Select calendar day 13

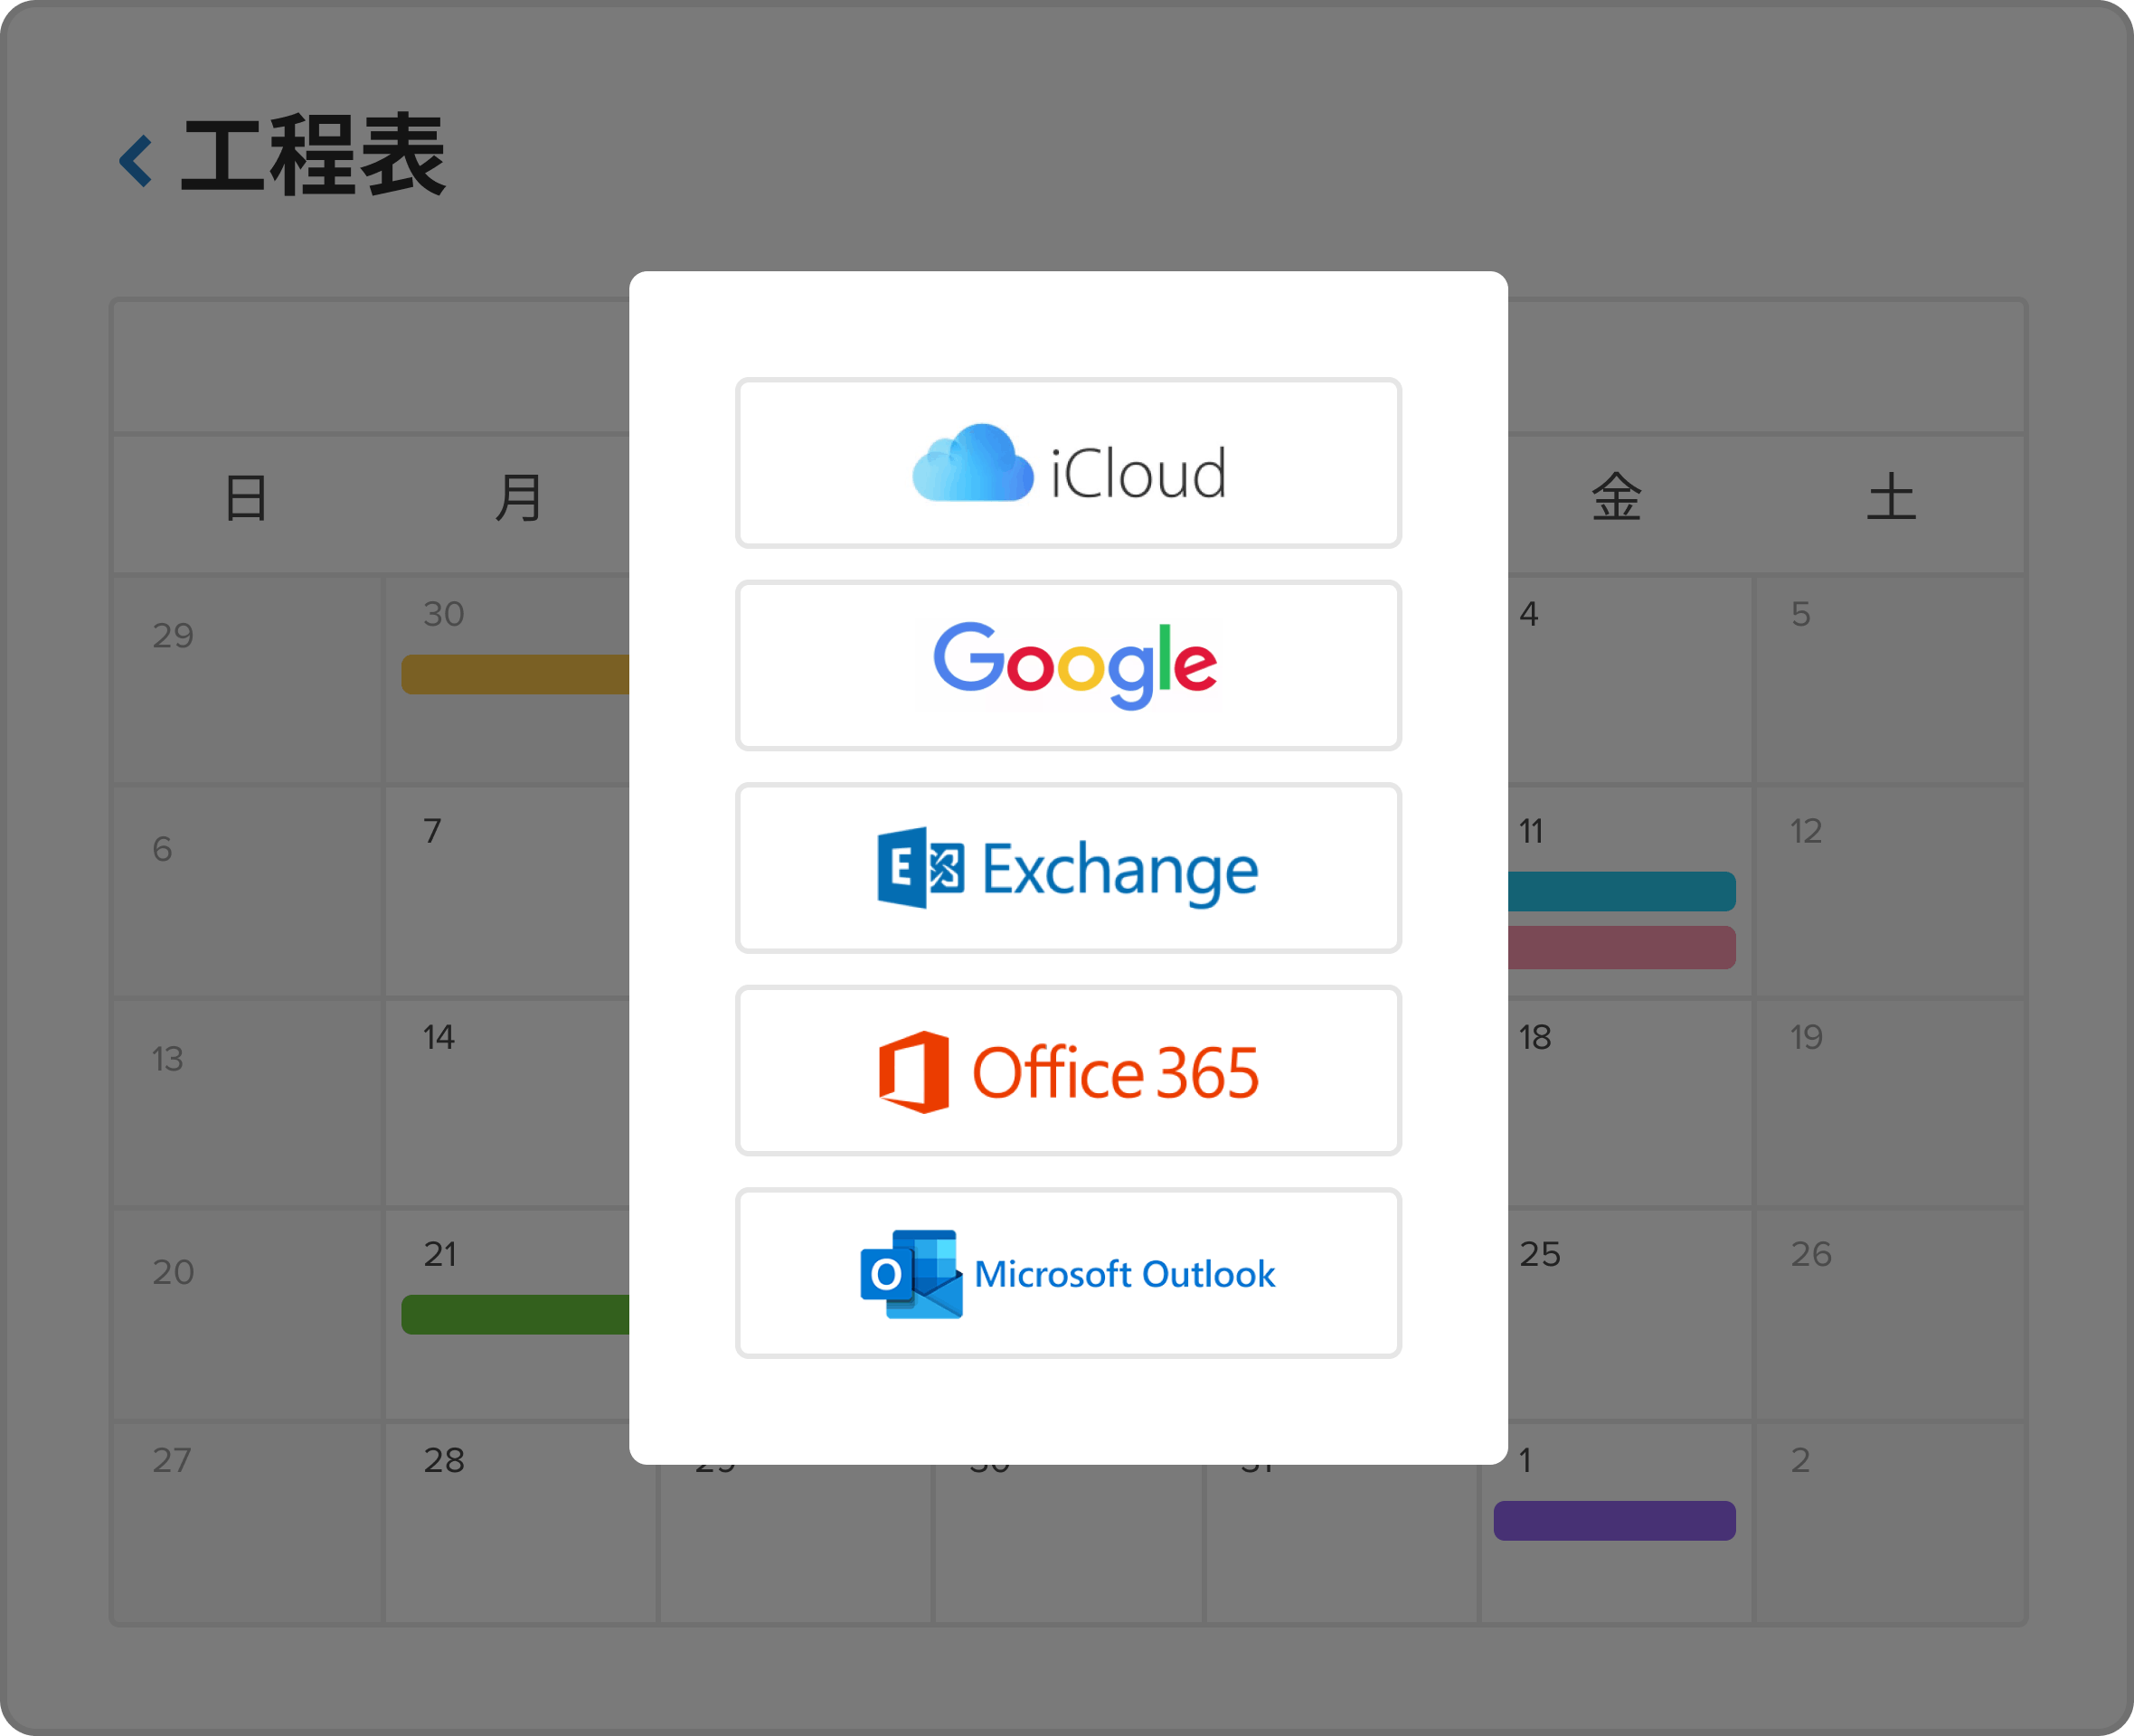click(167, 1058)
